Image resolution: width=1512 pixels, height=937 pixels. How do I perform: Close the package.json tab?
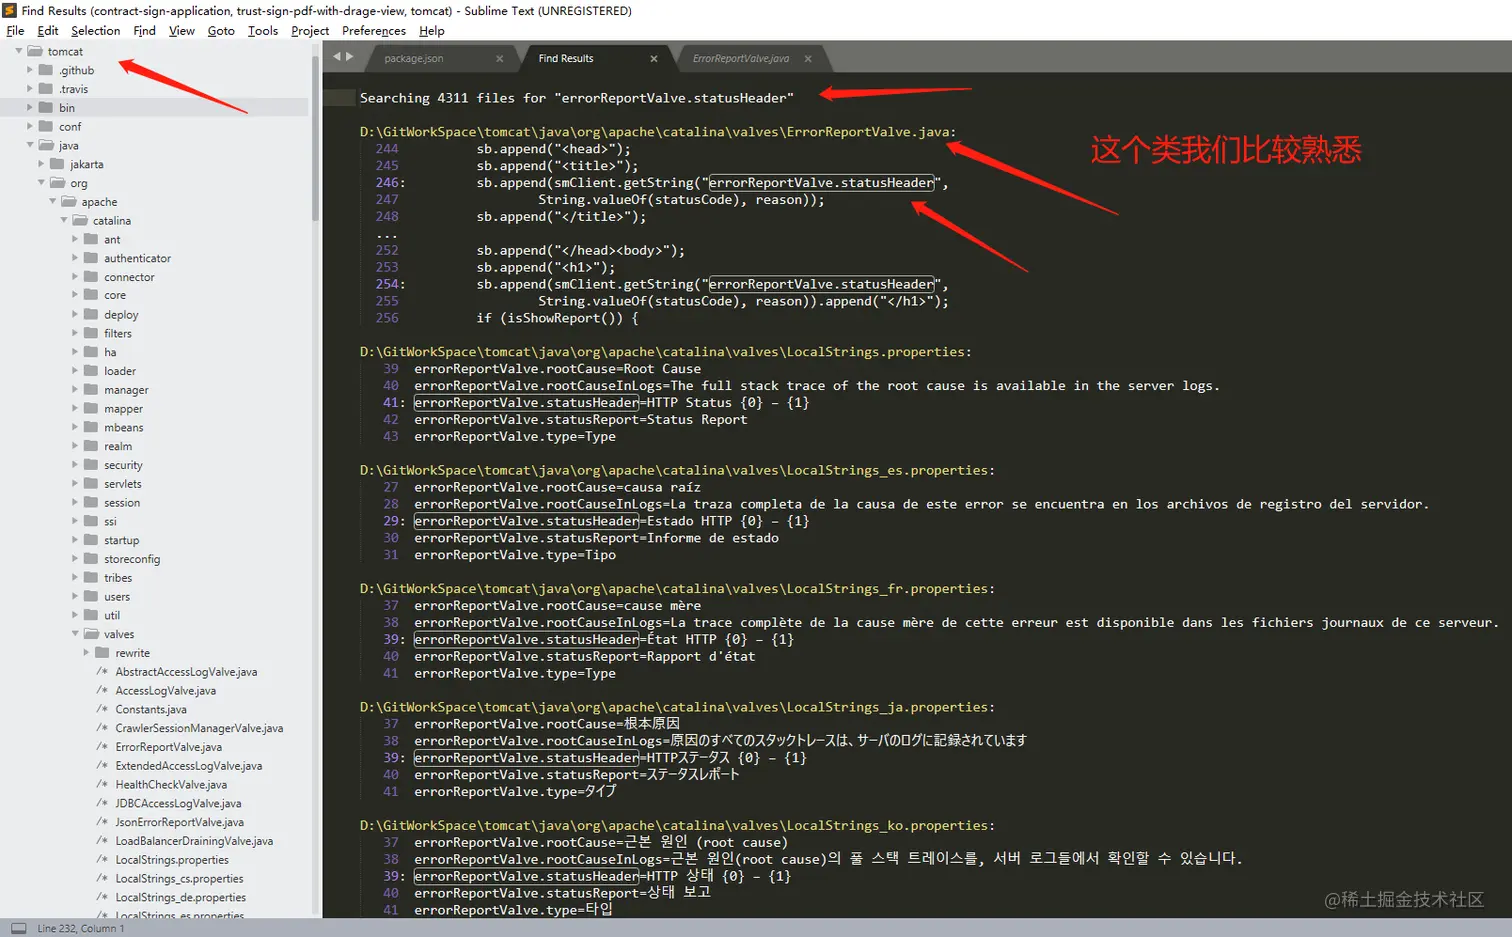tap(500, 59)
